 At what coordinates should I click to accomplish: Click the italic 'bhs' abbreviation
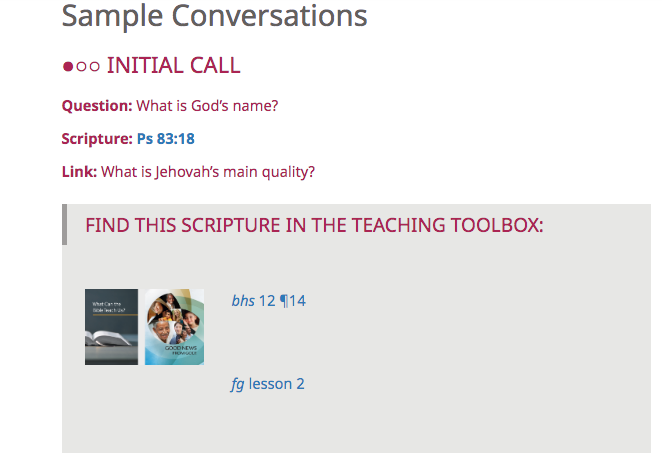(x=243, y=300)
